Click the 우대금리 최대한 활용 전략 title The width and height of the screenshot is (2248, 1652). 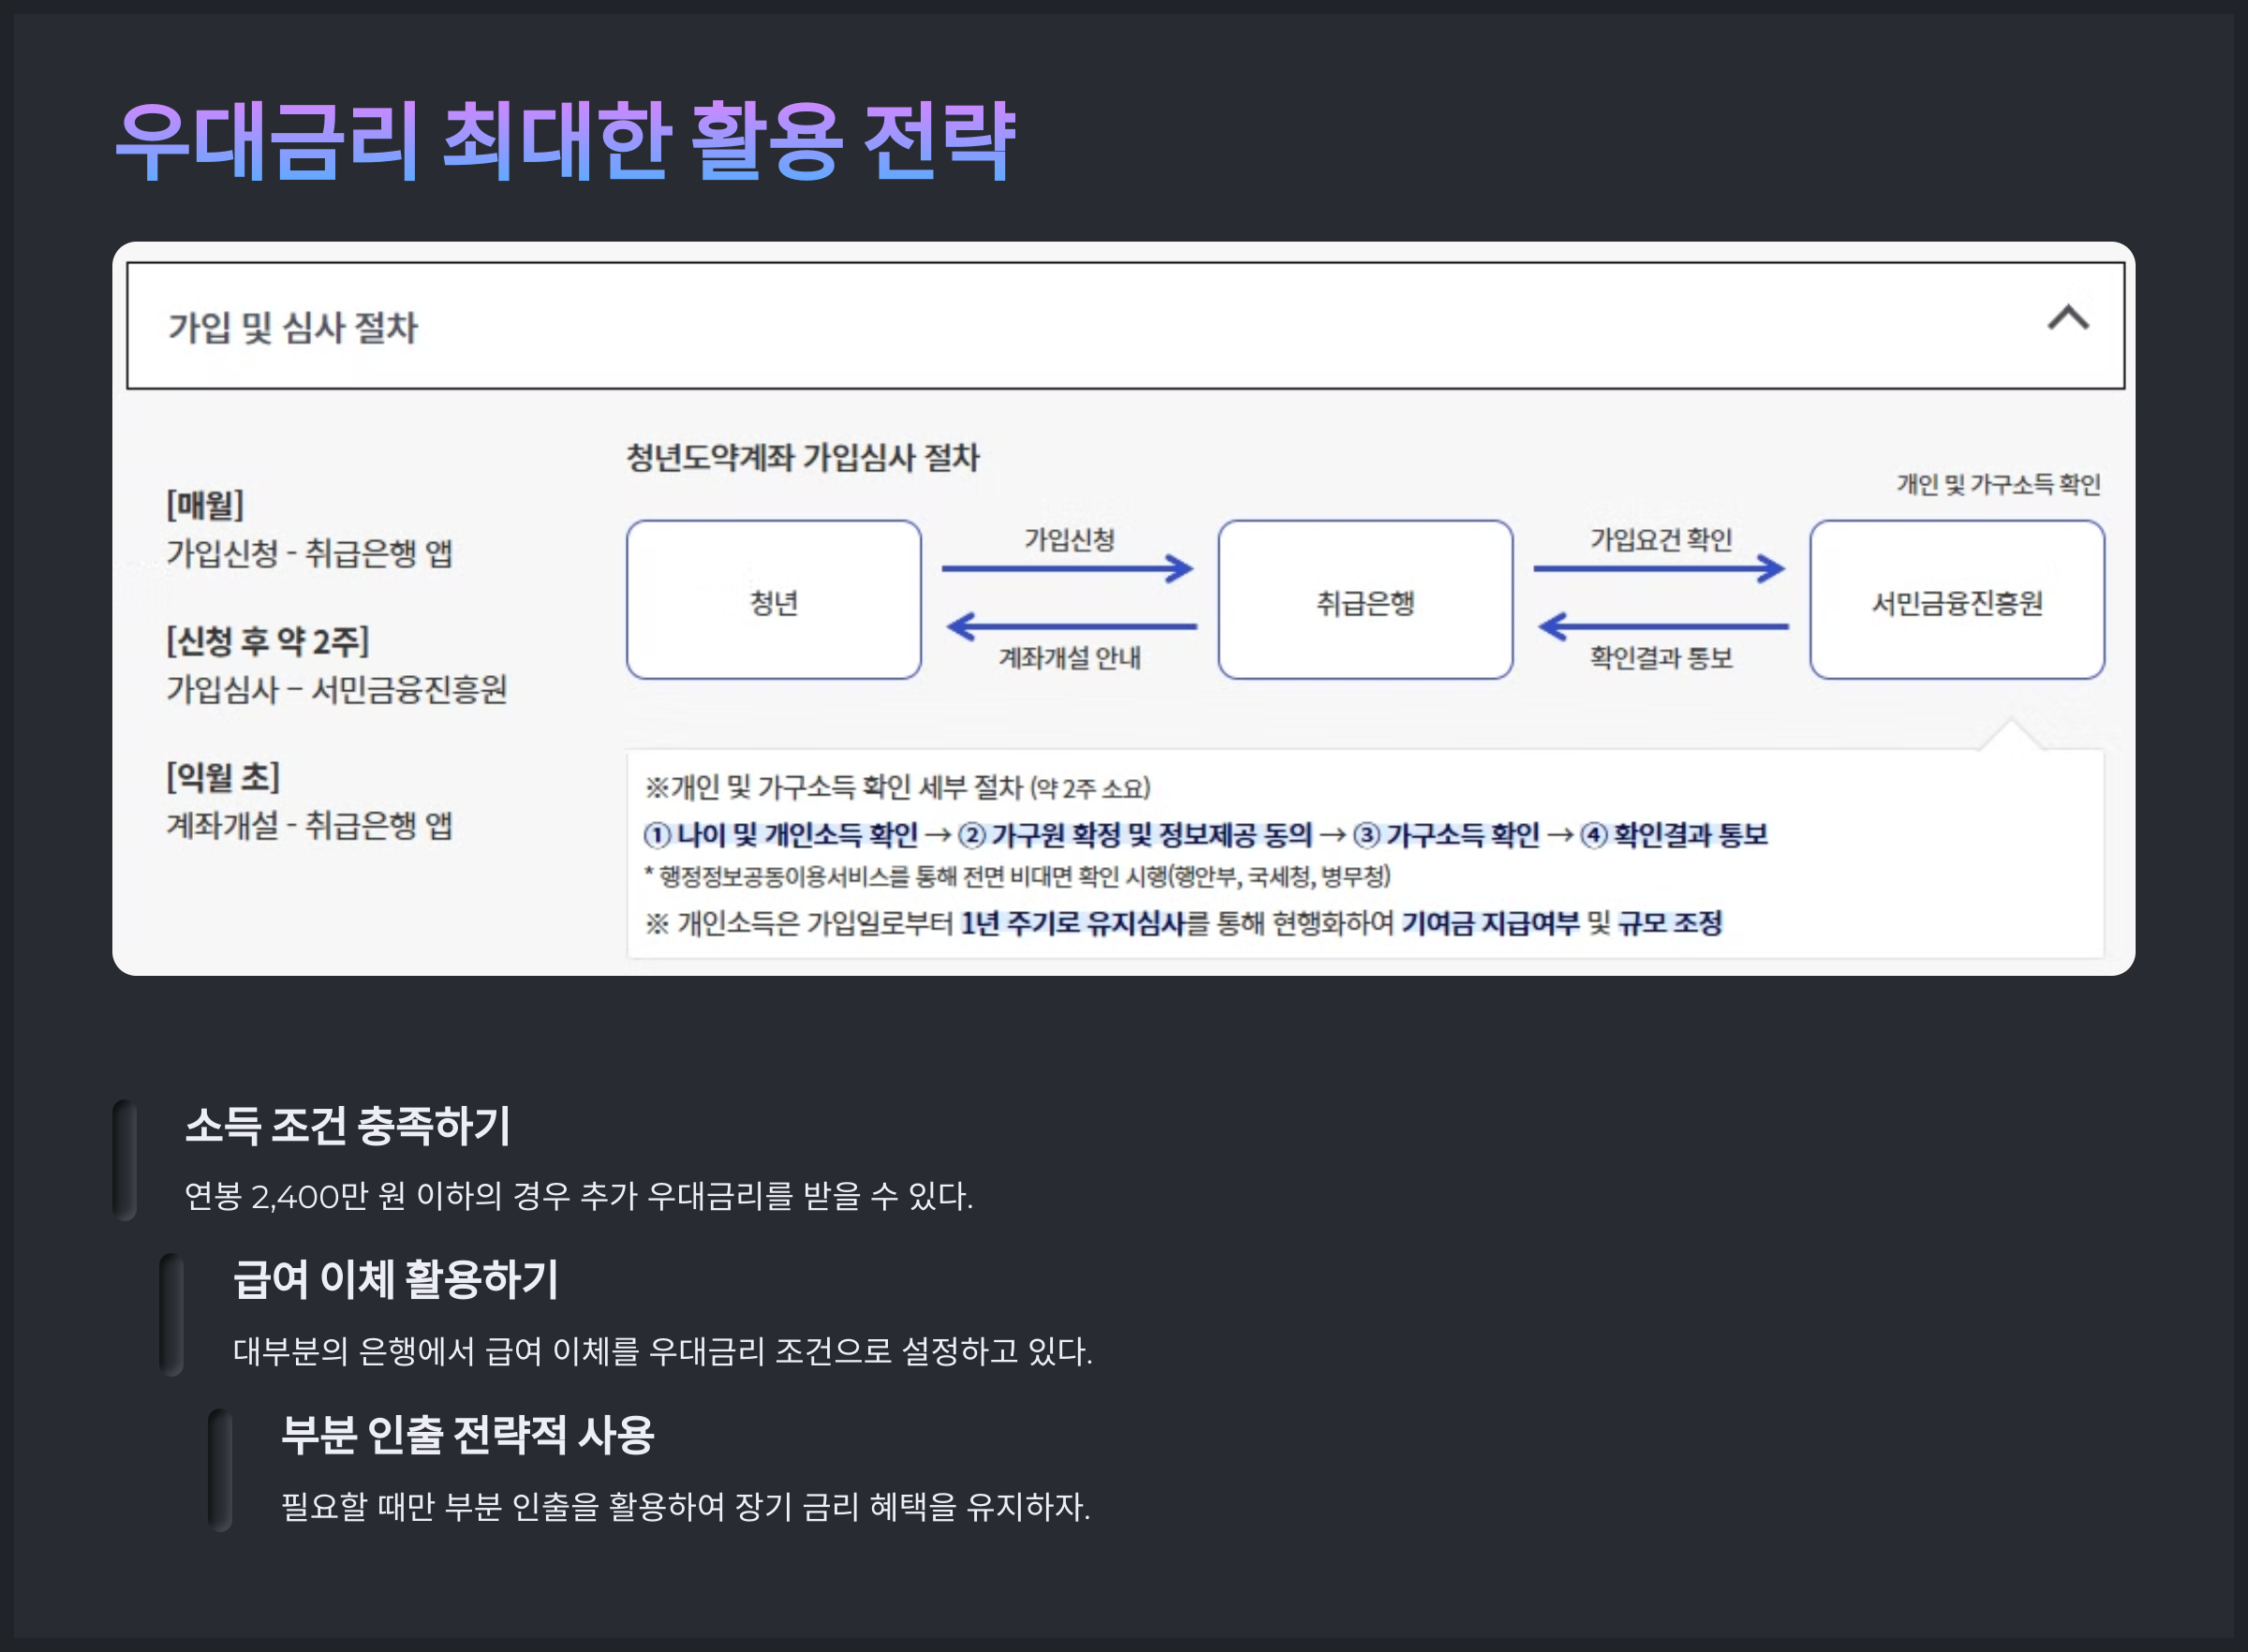click(566, 142)
